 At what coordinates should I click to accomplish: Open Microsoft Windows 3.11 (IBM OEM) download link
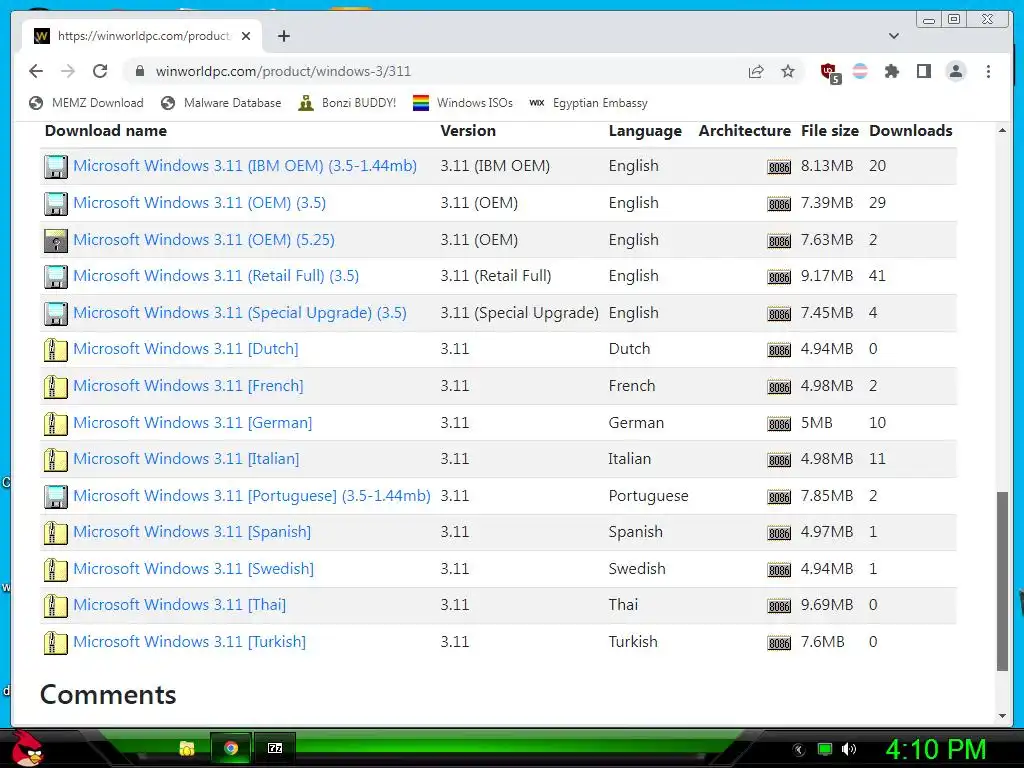pos(245,166)
